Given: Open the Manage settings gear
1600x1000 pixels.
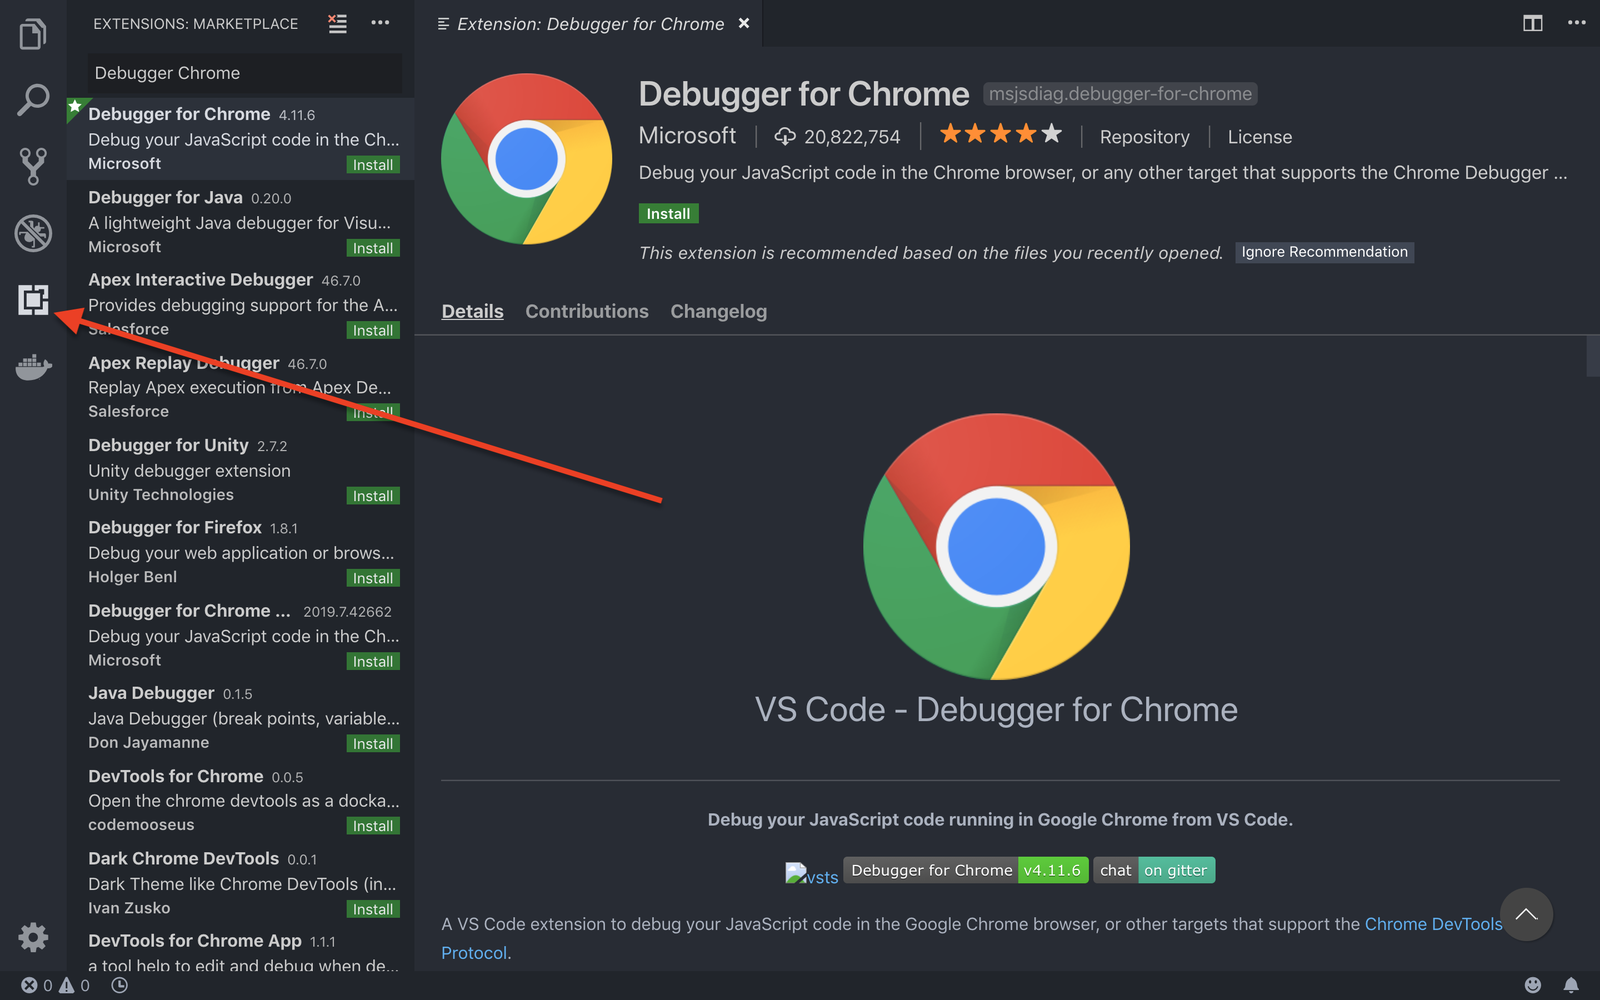Looking at the screenshot, I should coord(33,937).
